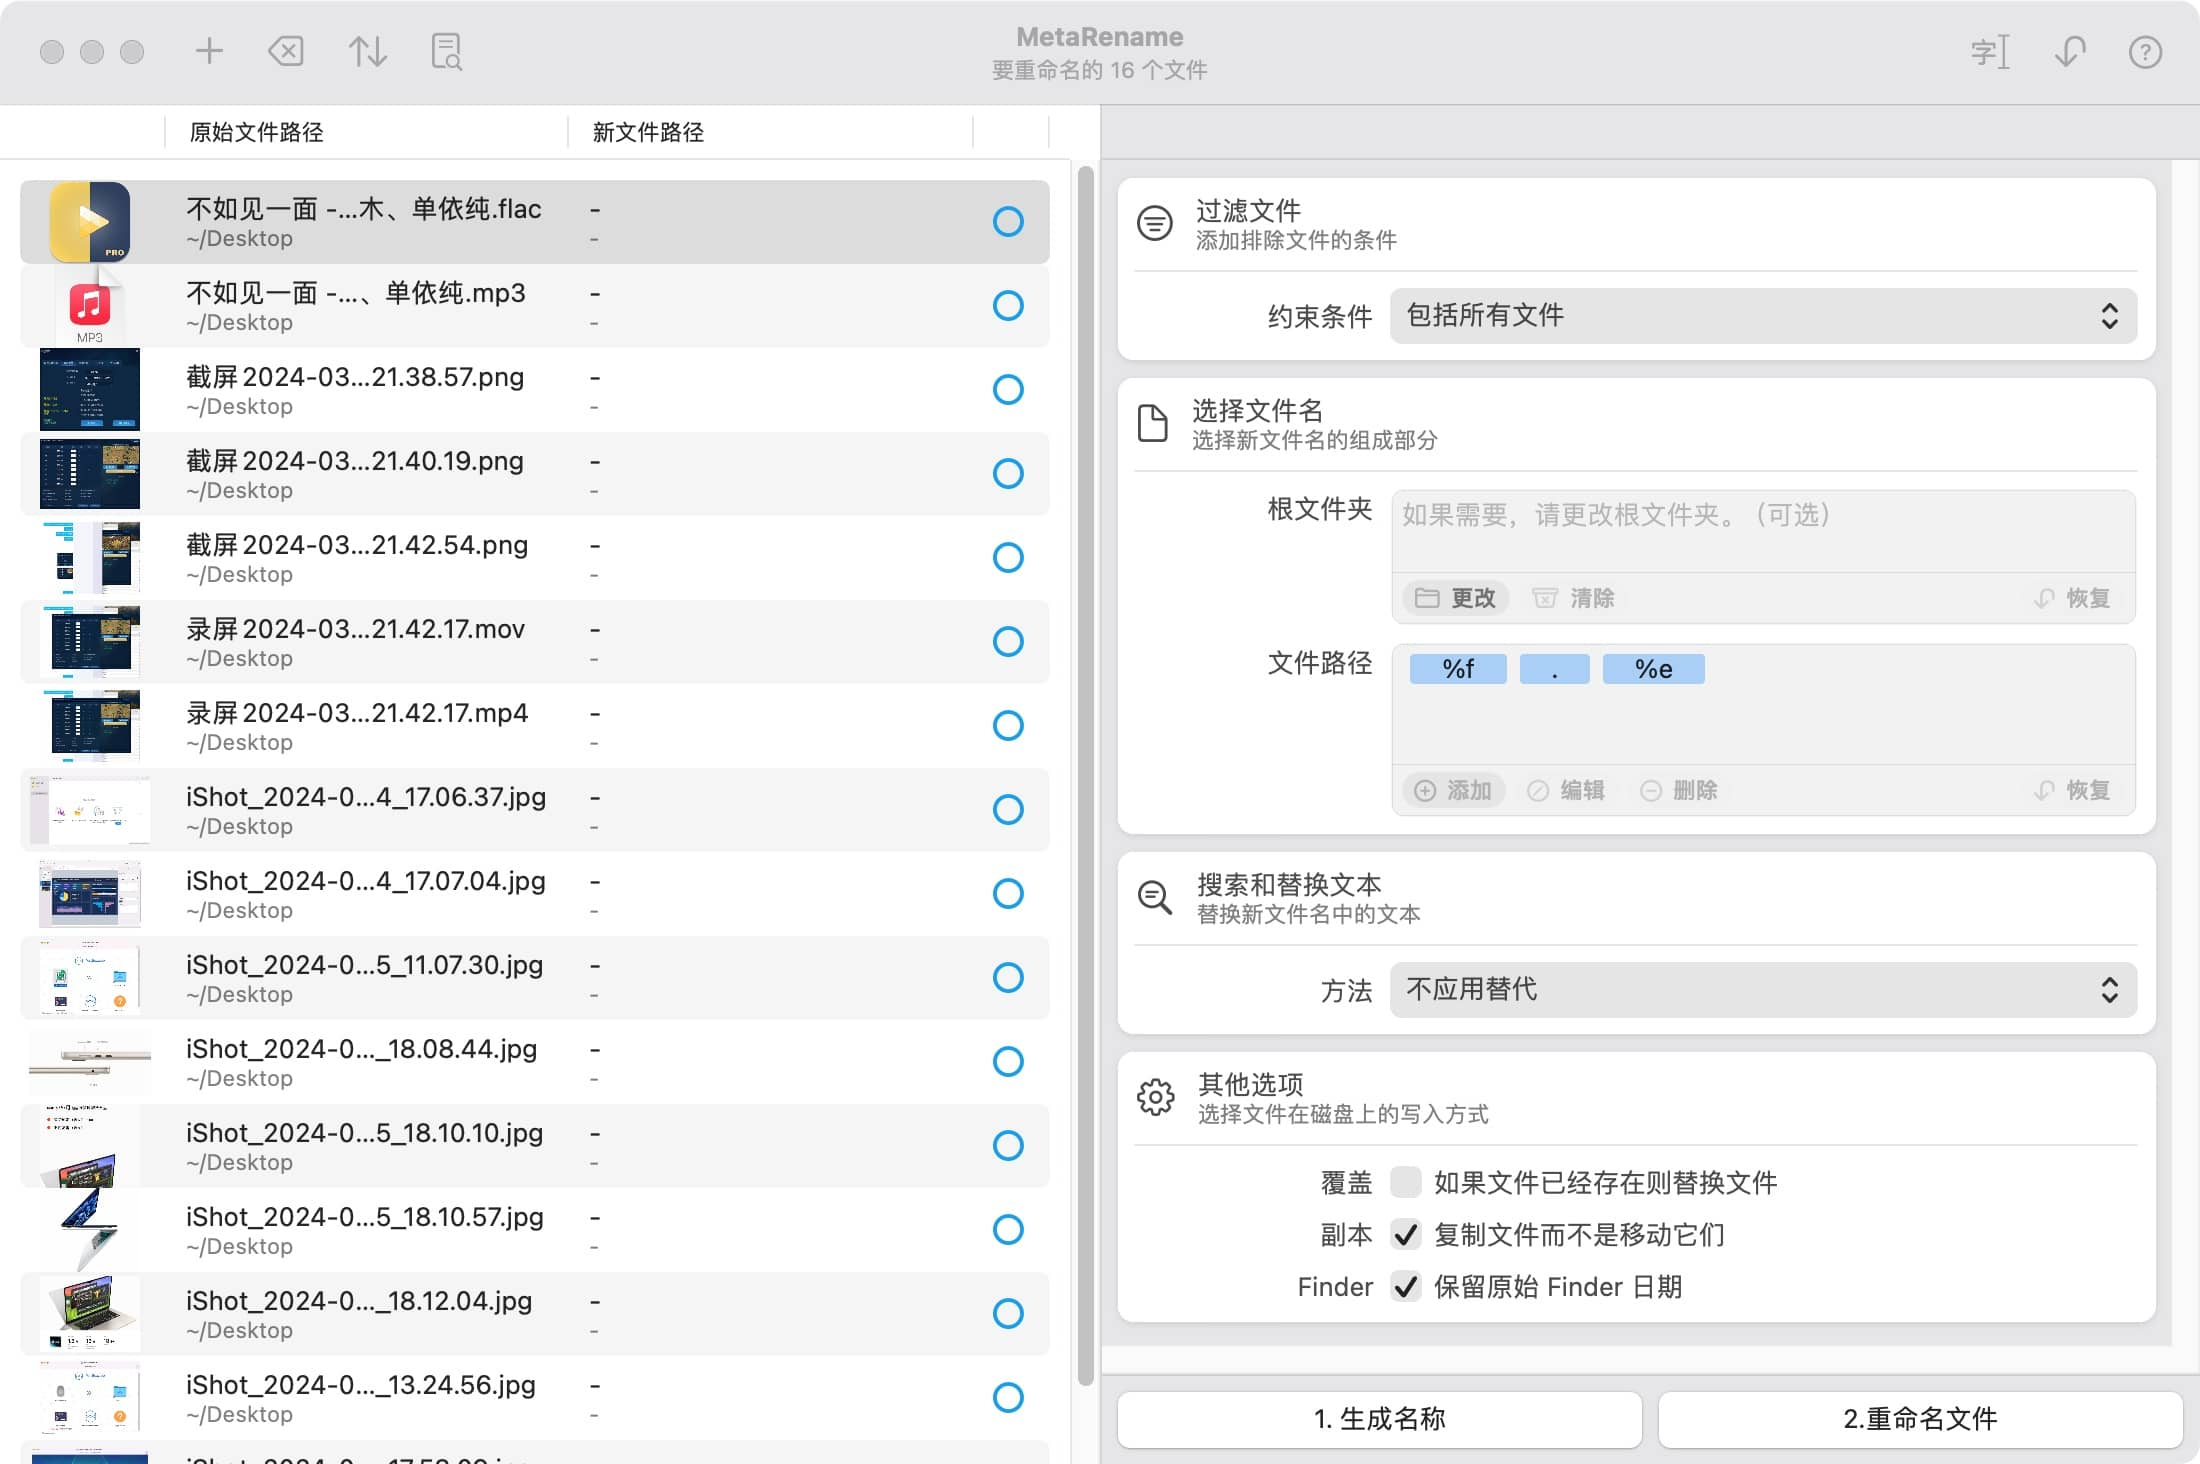This screenshot has width=2200, height=1464.
Task: Click the 过滤文件 filter section icon
Action: pos(1155,223)
